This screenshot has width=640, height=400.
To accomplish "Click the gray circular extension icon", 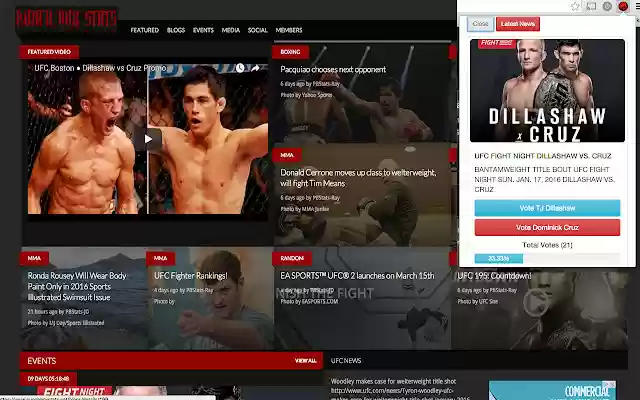I will tap(607, 7).
